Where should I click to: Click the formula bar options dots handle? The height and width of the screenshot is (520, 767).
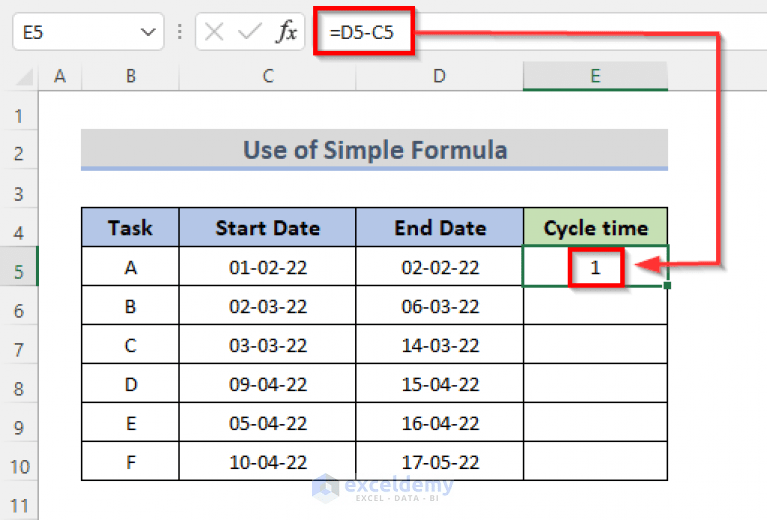(180, 32)
